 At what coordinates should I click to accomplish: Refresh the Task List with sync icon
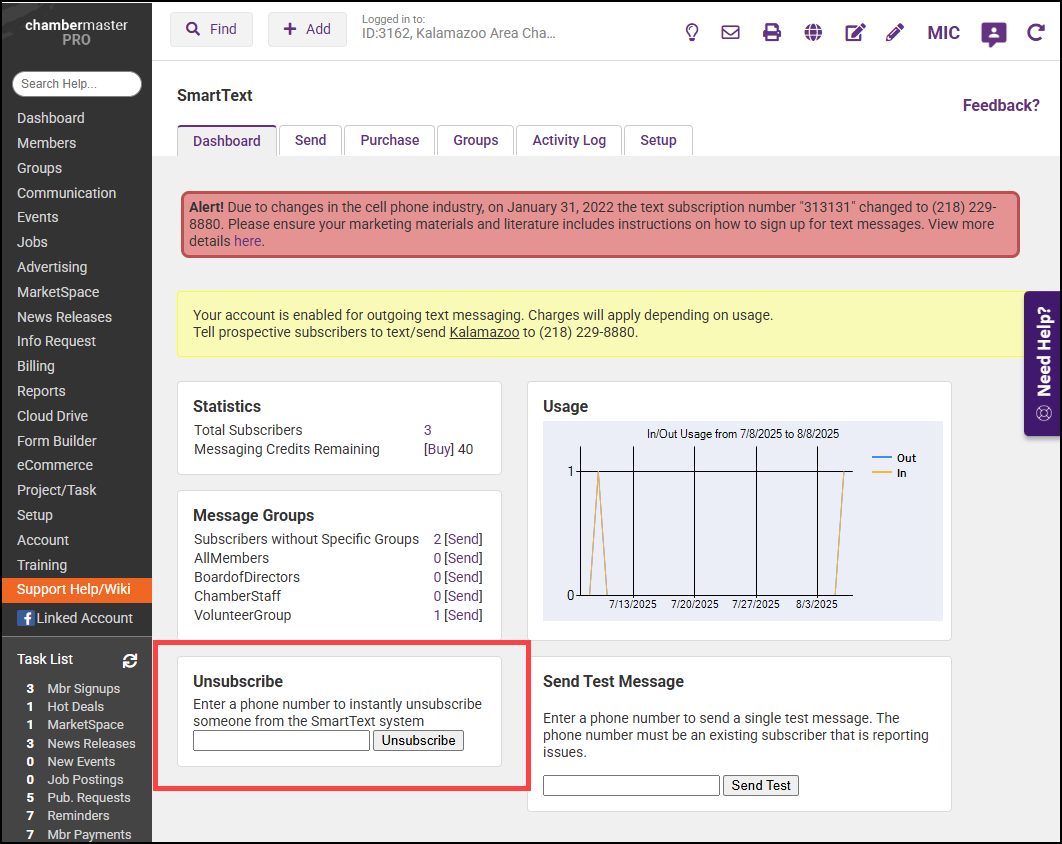(x=130, y=660)
